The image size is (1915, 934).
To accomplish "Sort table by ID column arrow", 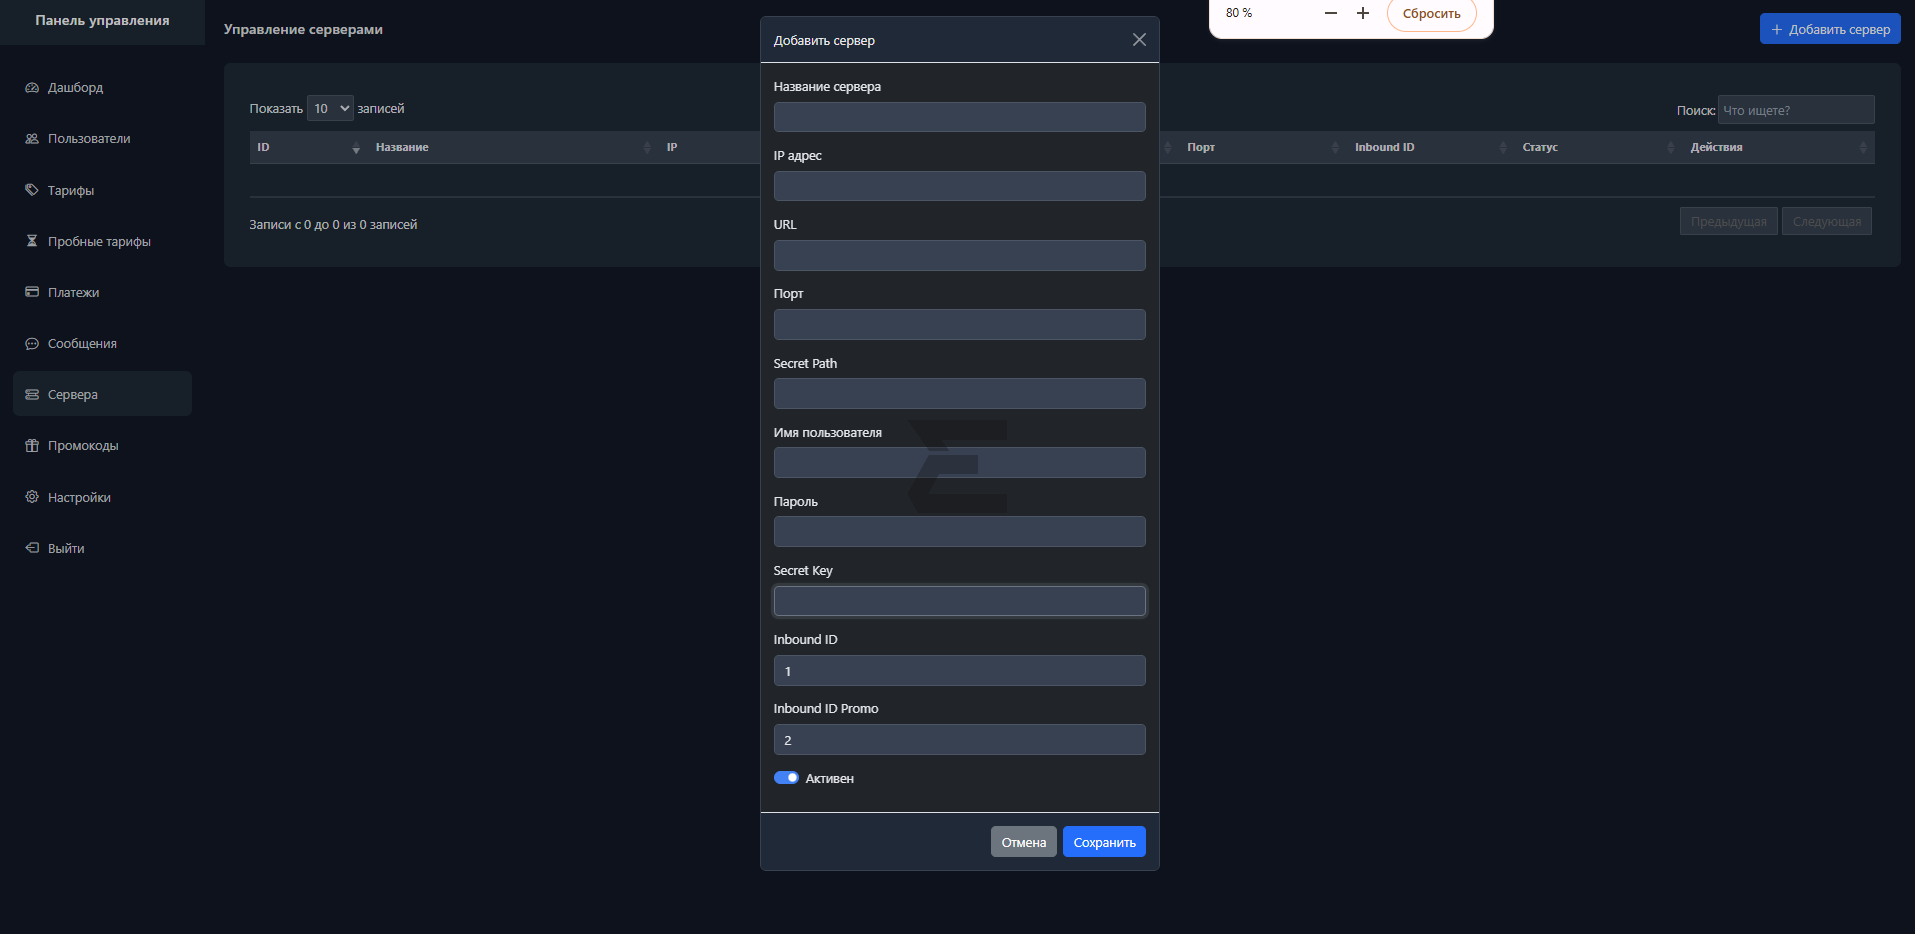I will [356, 148].
